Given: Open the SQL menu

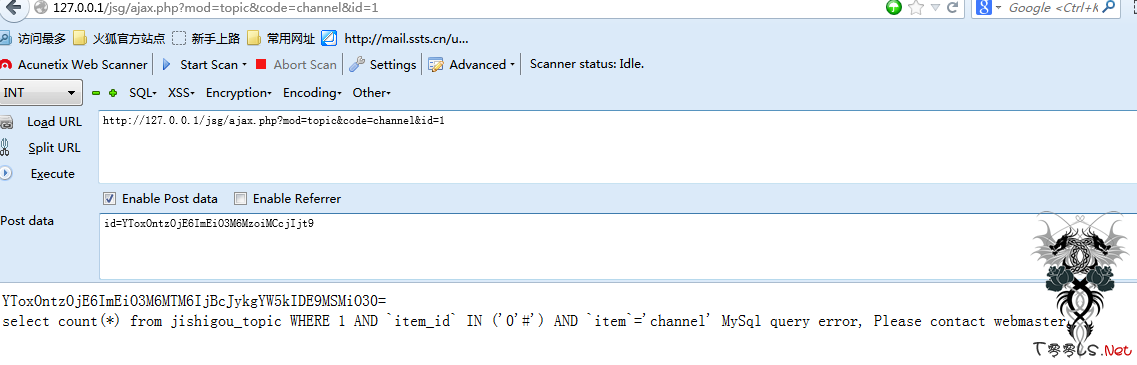Looking at the screenshot, I should pos(143,93).
